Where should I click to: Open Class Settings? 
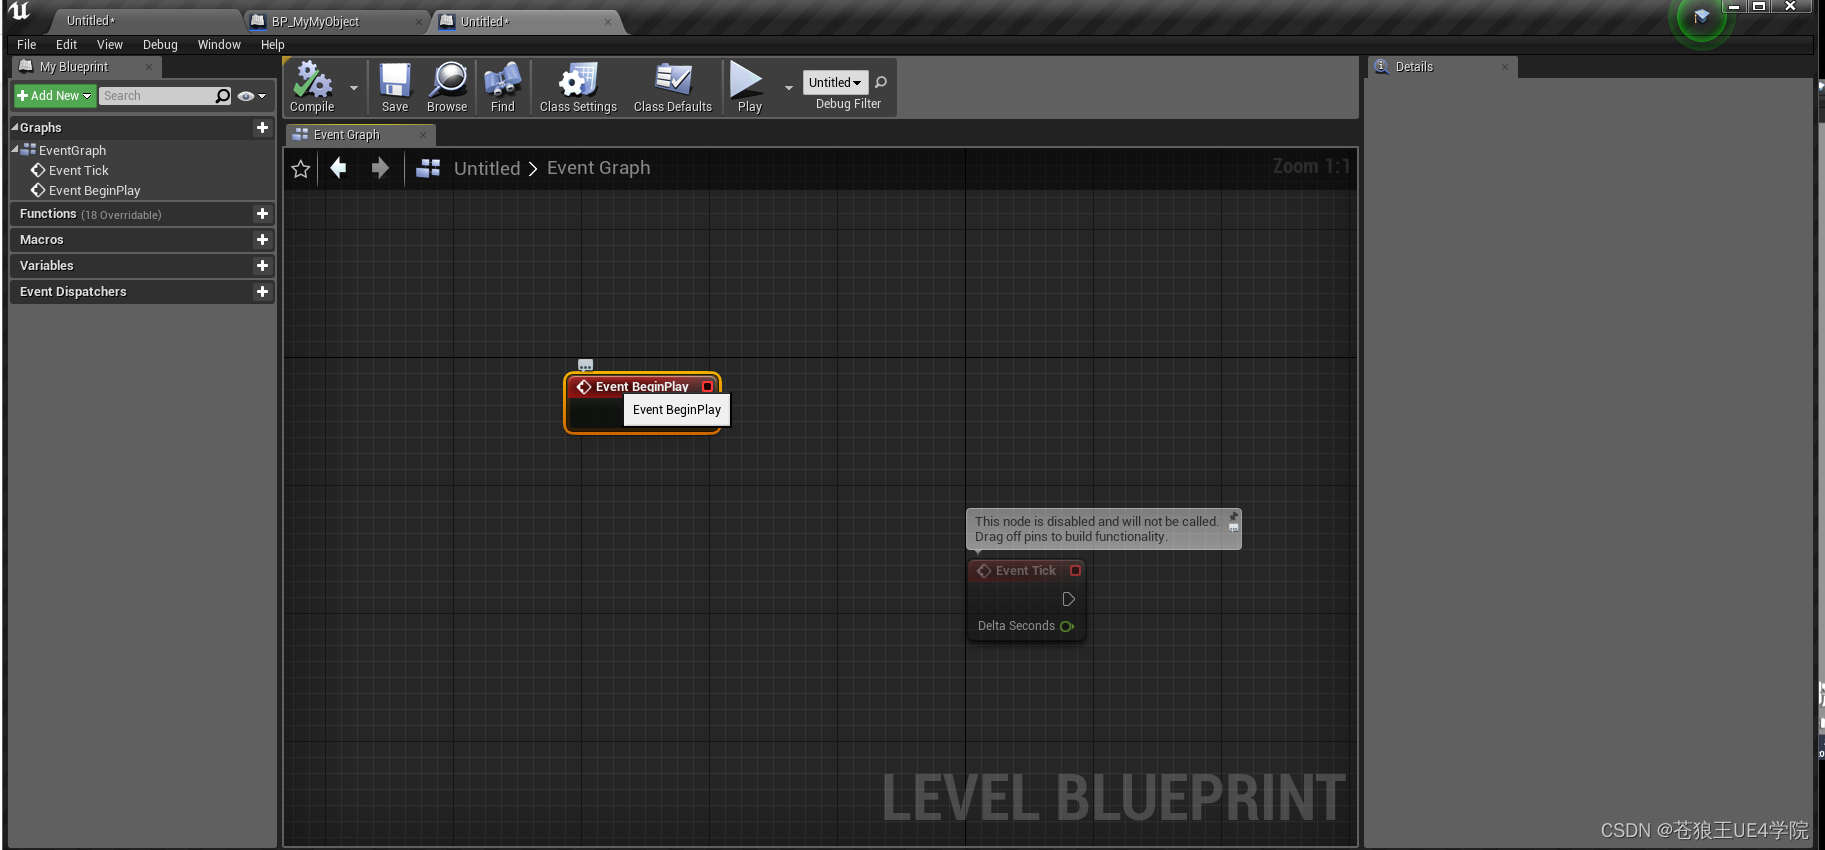click(578, 87)
